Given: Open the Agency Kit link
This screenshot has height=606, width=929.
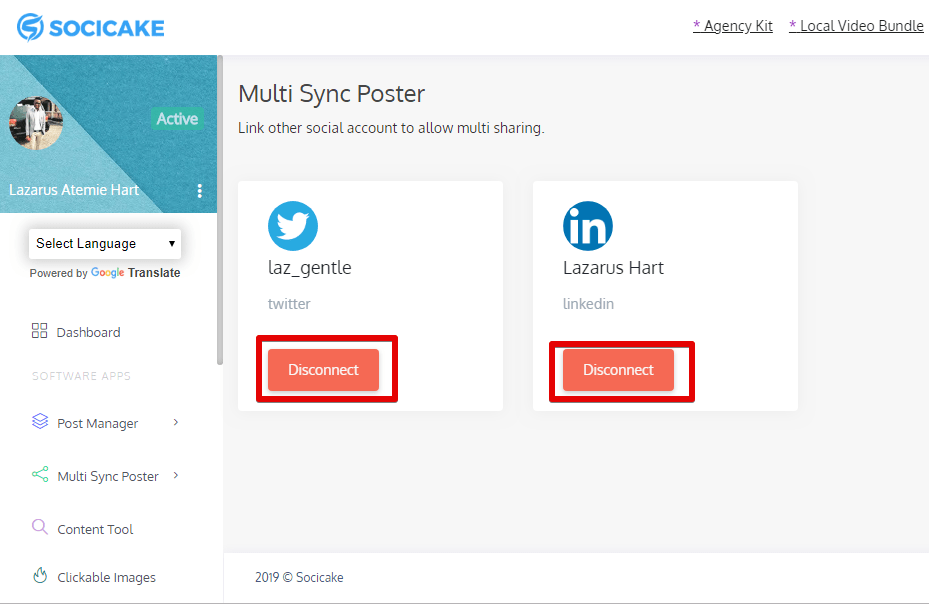Looking at the screenshot, I should click(x=733, y=26).
